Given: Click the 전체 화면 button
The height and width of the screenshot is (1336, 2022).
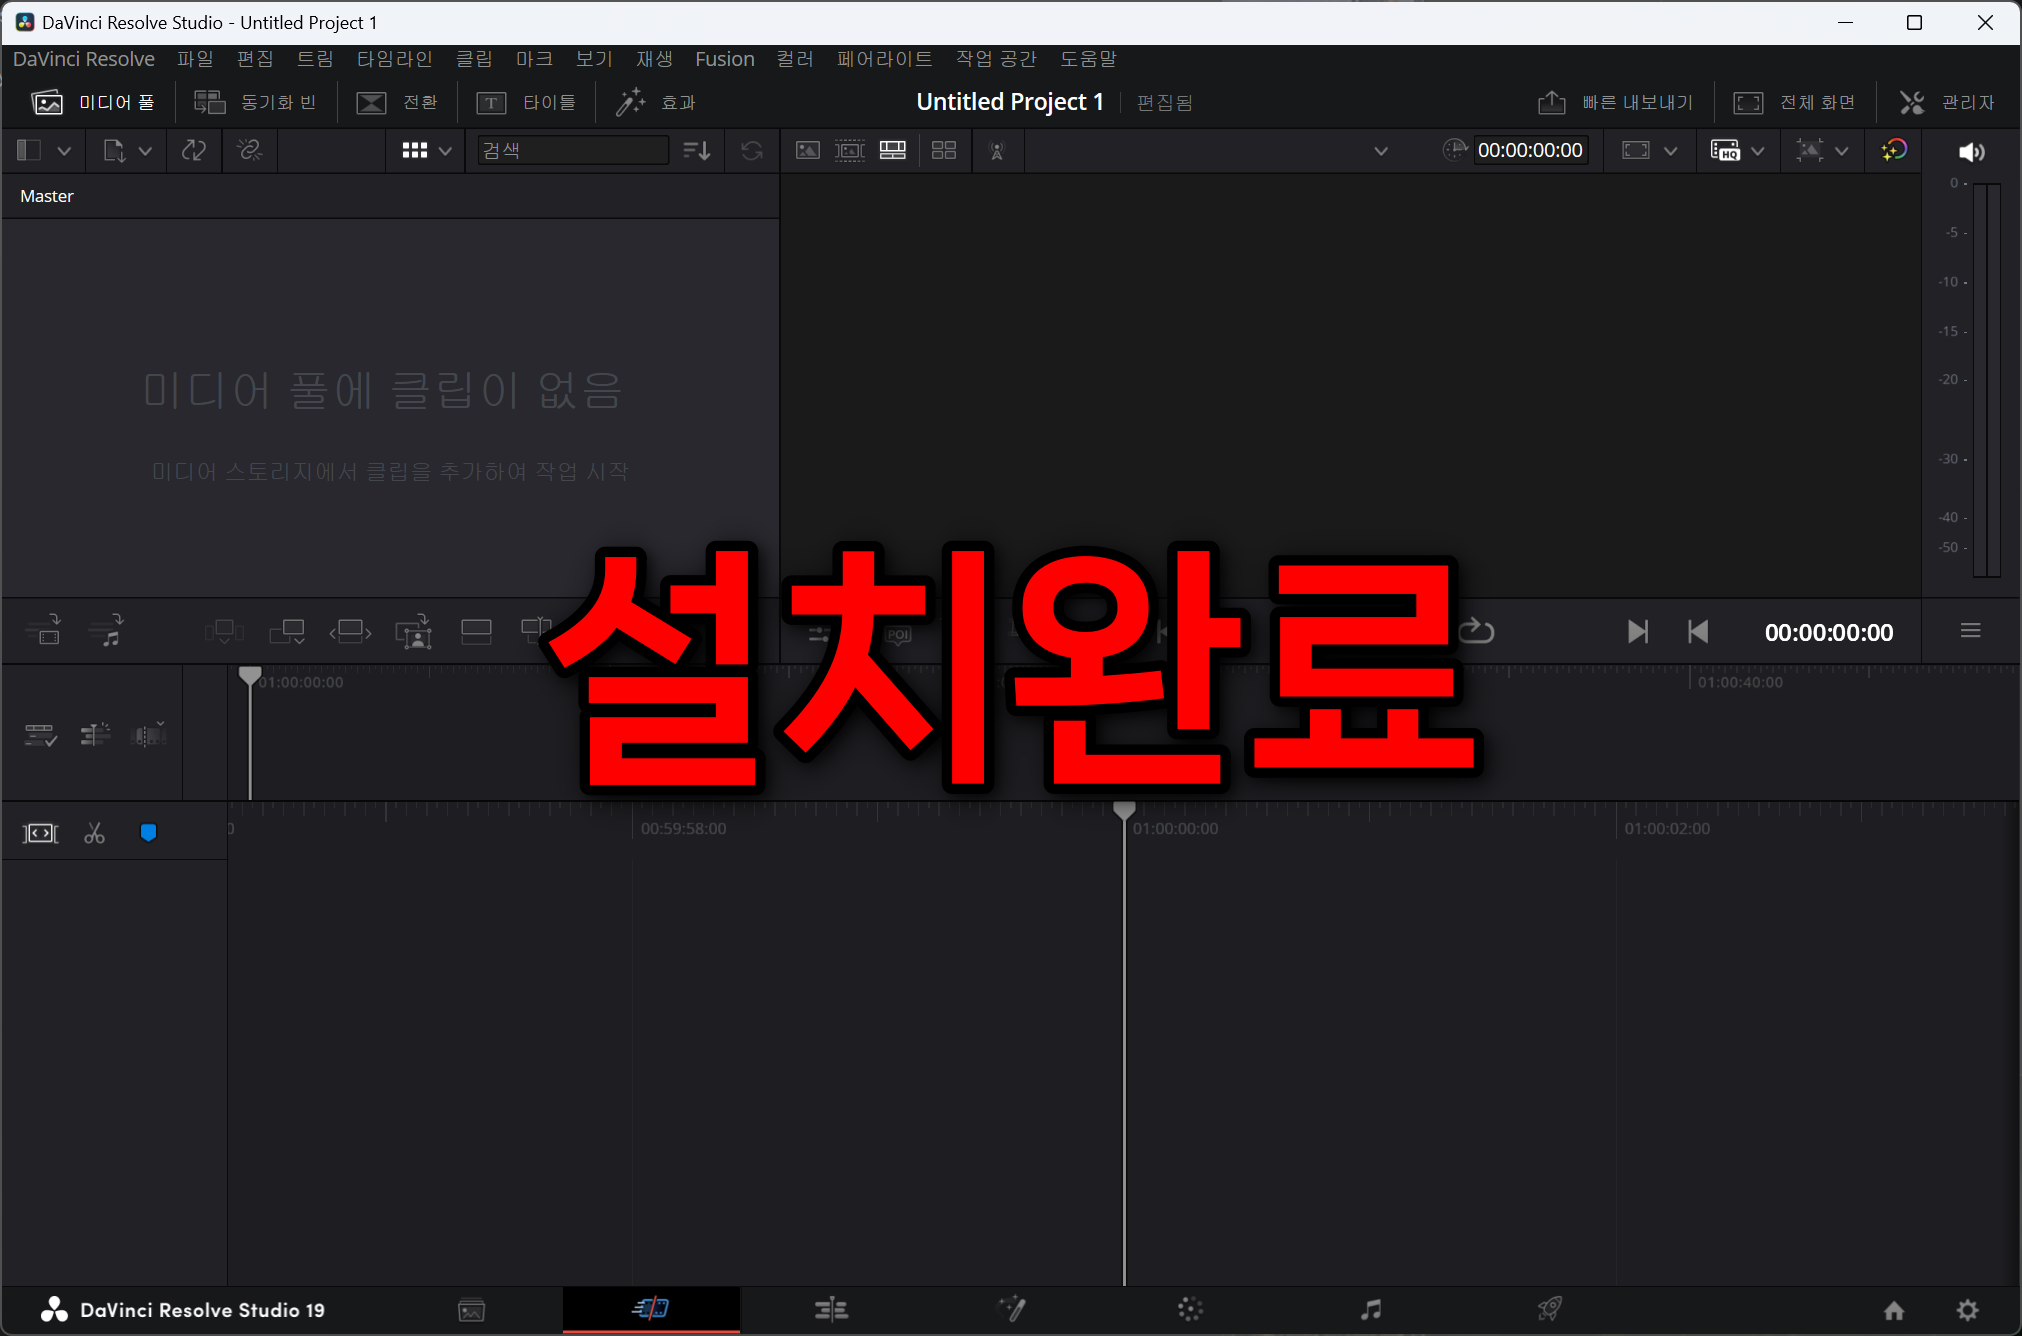Looking at the screenshot, I should [1795, 102].
